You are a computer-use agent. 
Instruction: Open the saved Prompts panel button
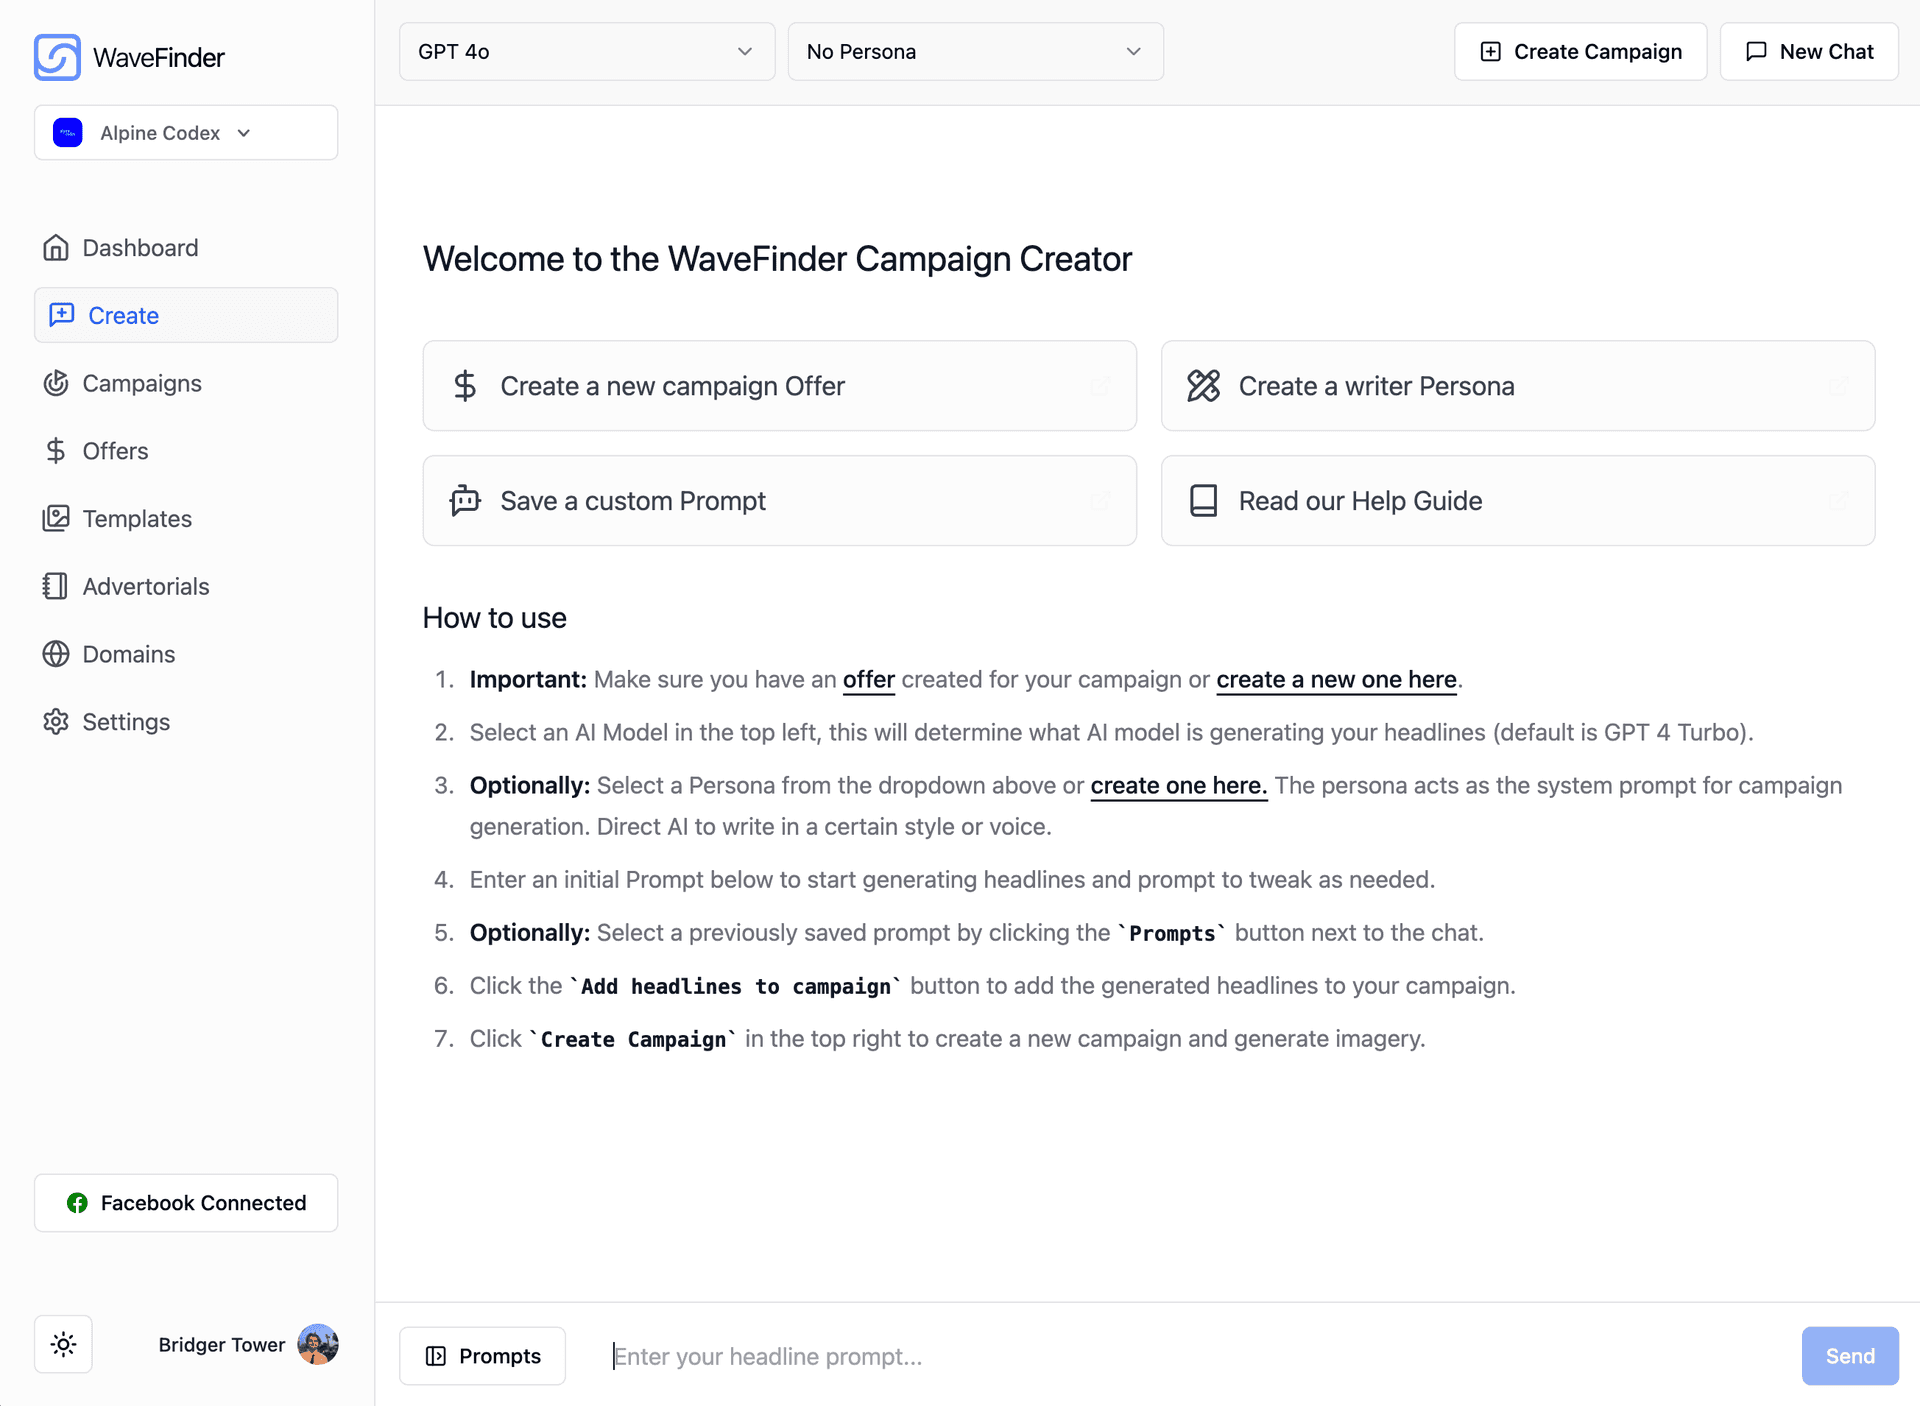(x=483, y=1356)
